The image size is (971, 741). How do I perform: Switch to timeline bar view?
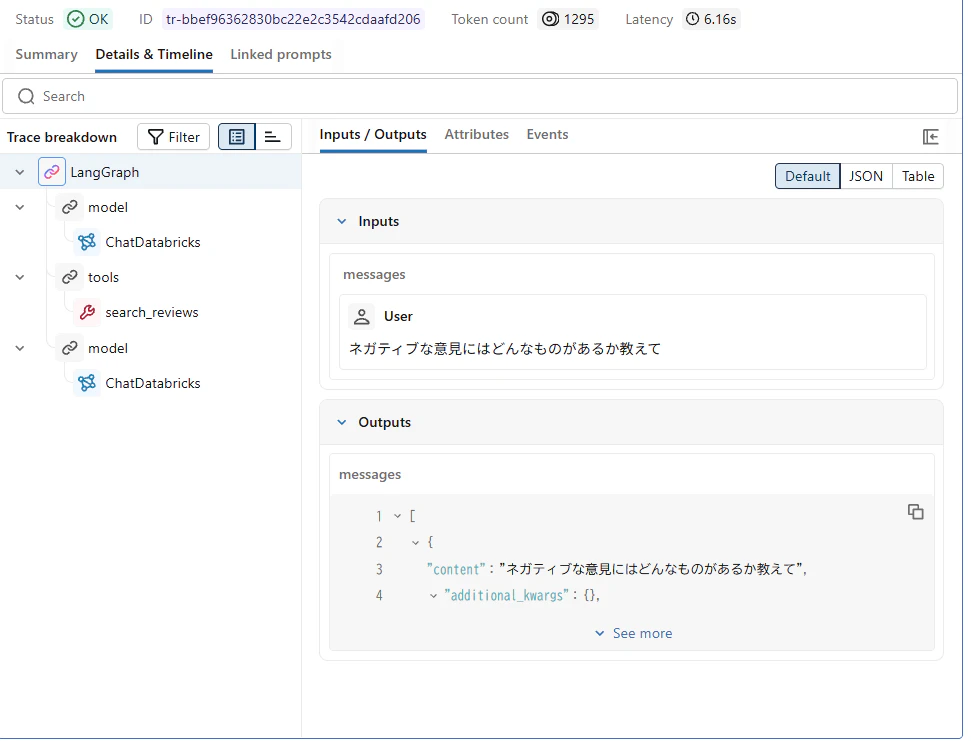coord(273,137)
